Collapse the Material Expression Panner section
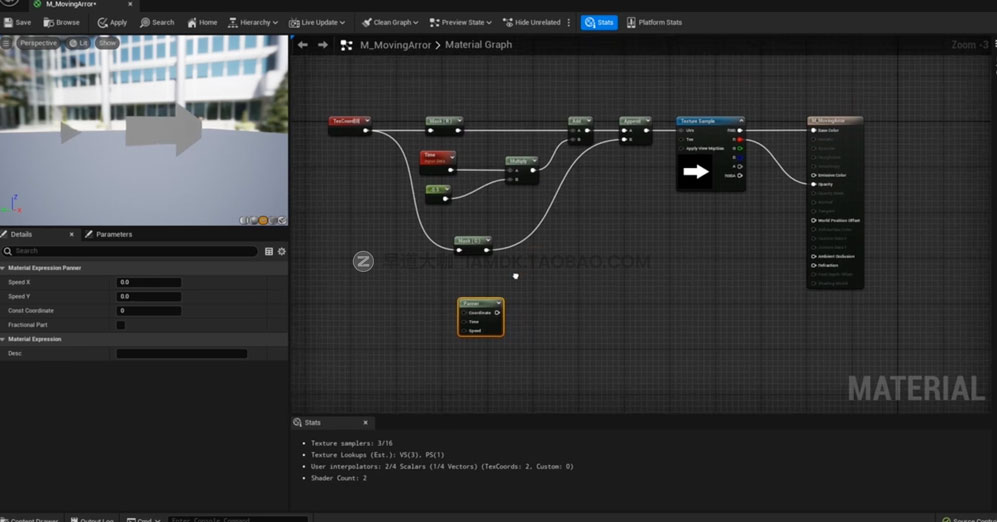 (4, 268)
